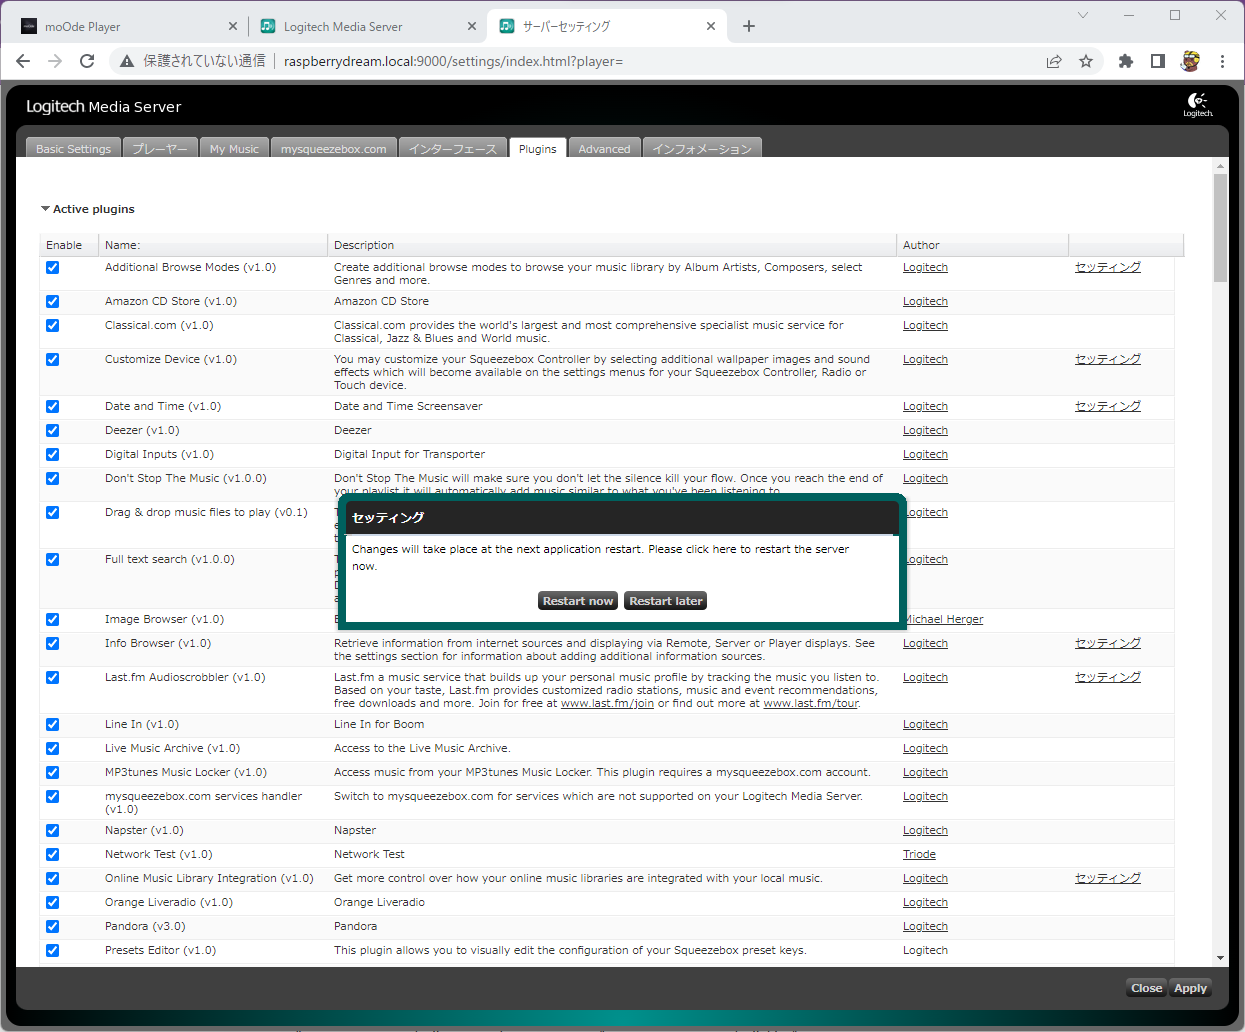The height and width of the screenshot is (1032, 1245).
Task: Open the Chrome three-dot menu
Action: click(x=1222, y=61)
